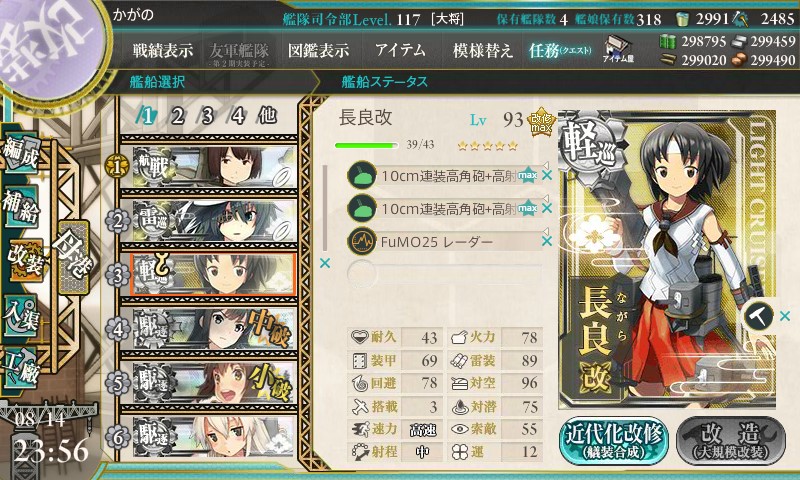Remove the FuMO25 レーダー equipment

click(x=547, y=241)
